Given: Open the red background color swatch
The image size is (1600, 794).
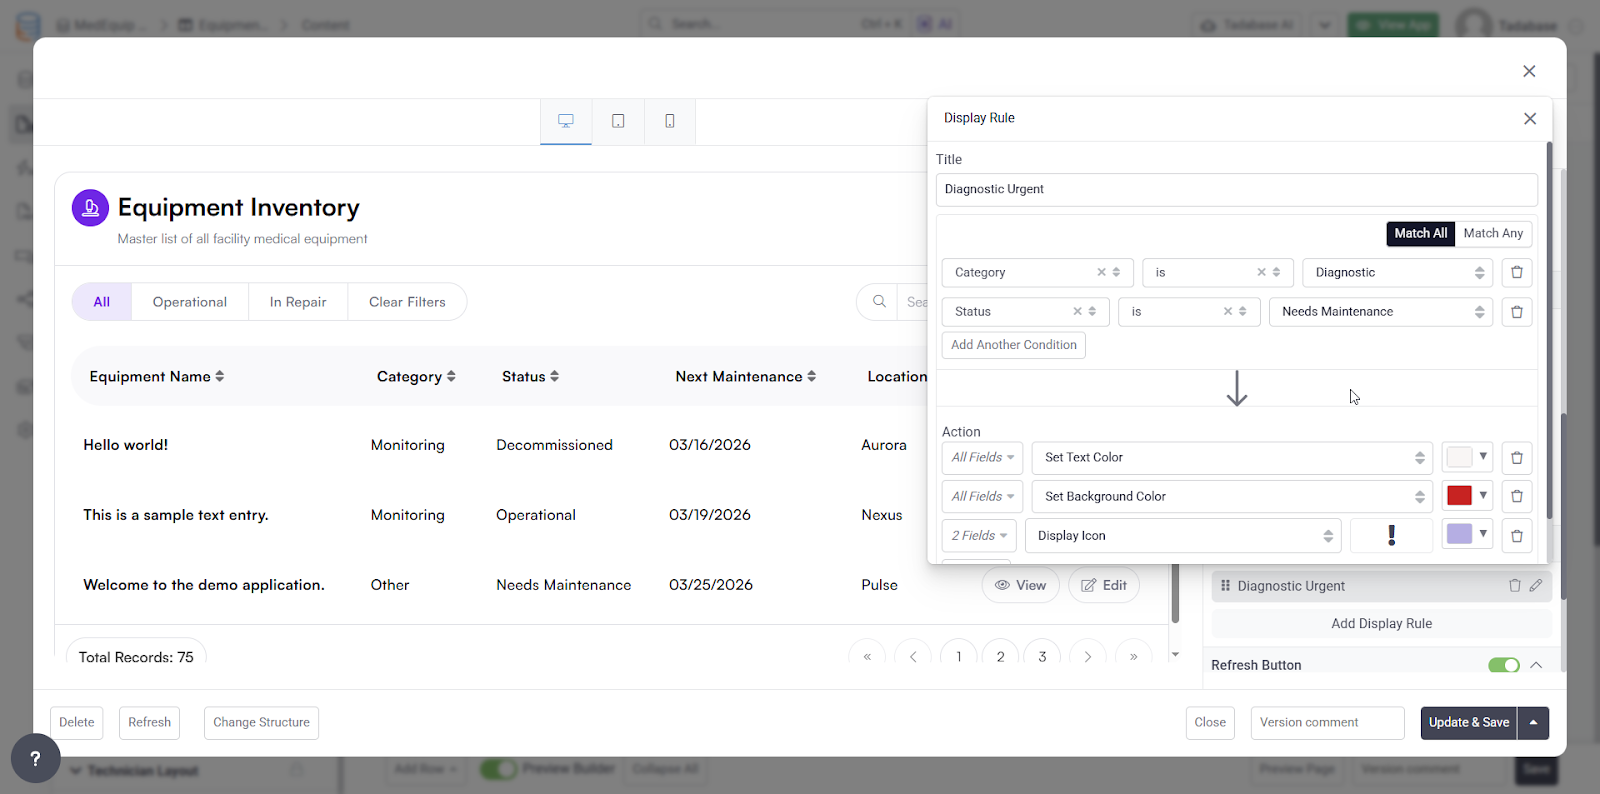Looking at the screenshot, I should [1467, 496].
